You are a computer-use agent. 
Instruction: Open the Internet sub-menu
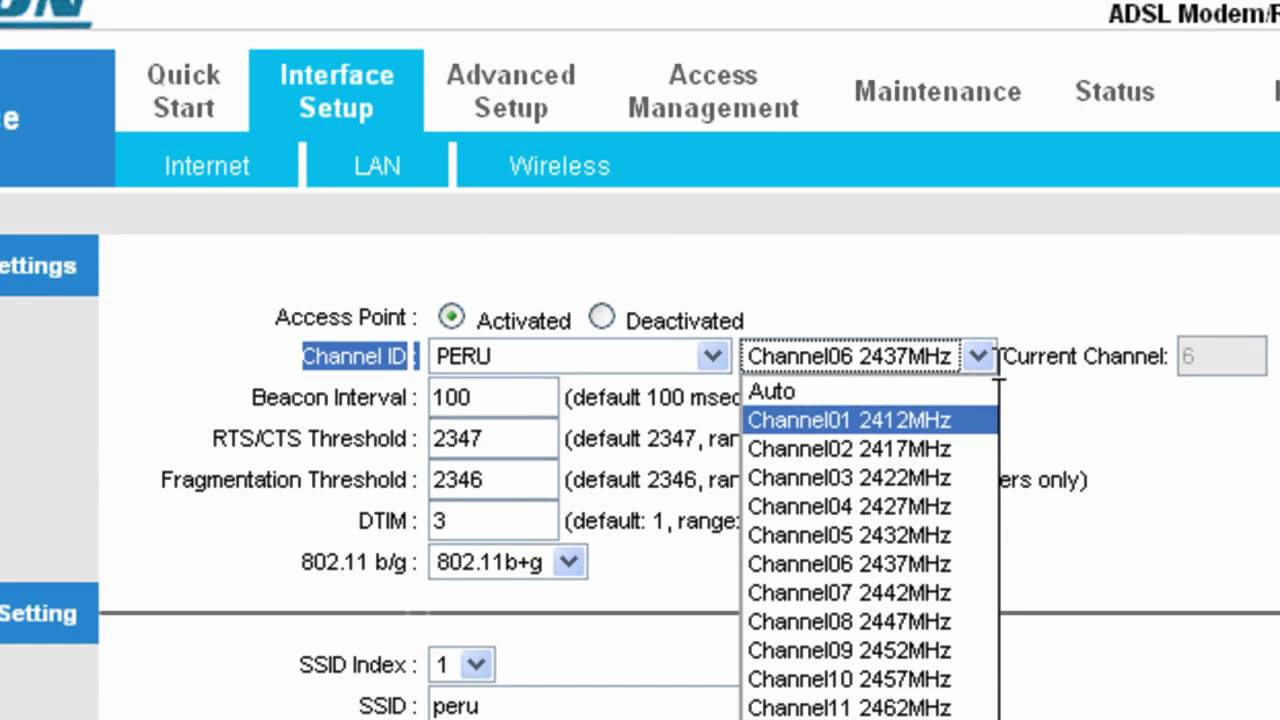(207, 166)
